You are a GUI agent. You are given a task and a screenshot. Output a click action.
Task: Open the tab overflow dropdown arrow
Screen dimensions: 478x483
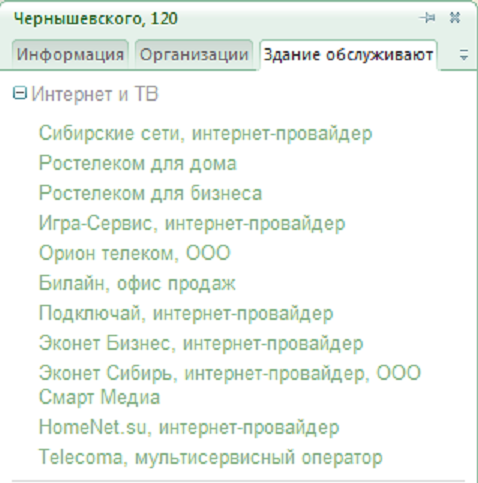[x=464, y=55]
